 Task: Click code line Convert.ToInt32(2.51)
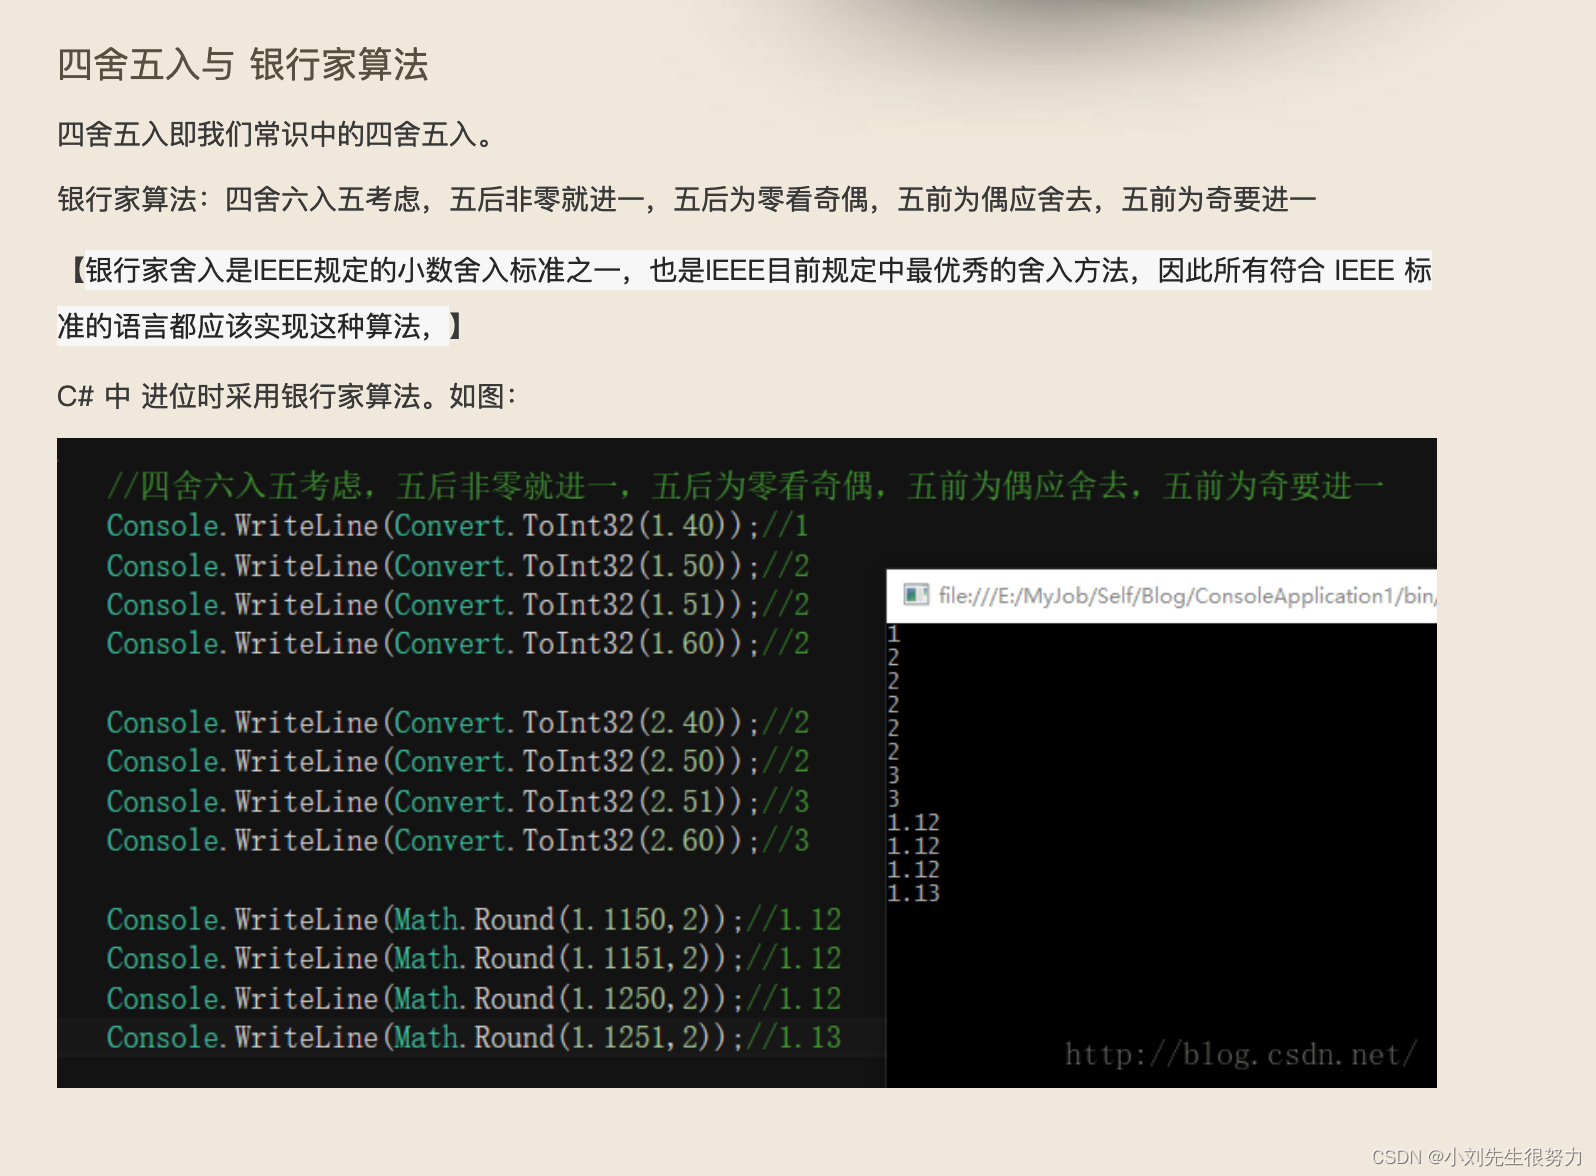point(458,801)
